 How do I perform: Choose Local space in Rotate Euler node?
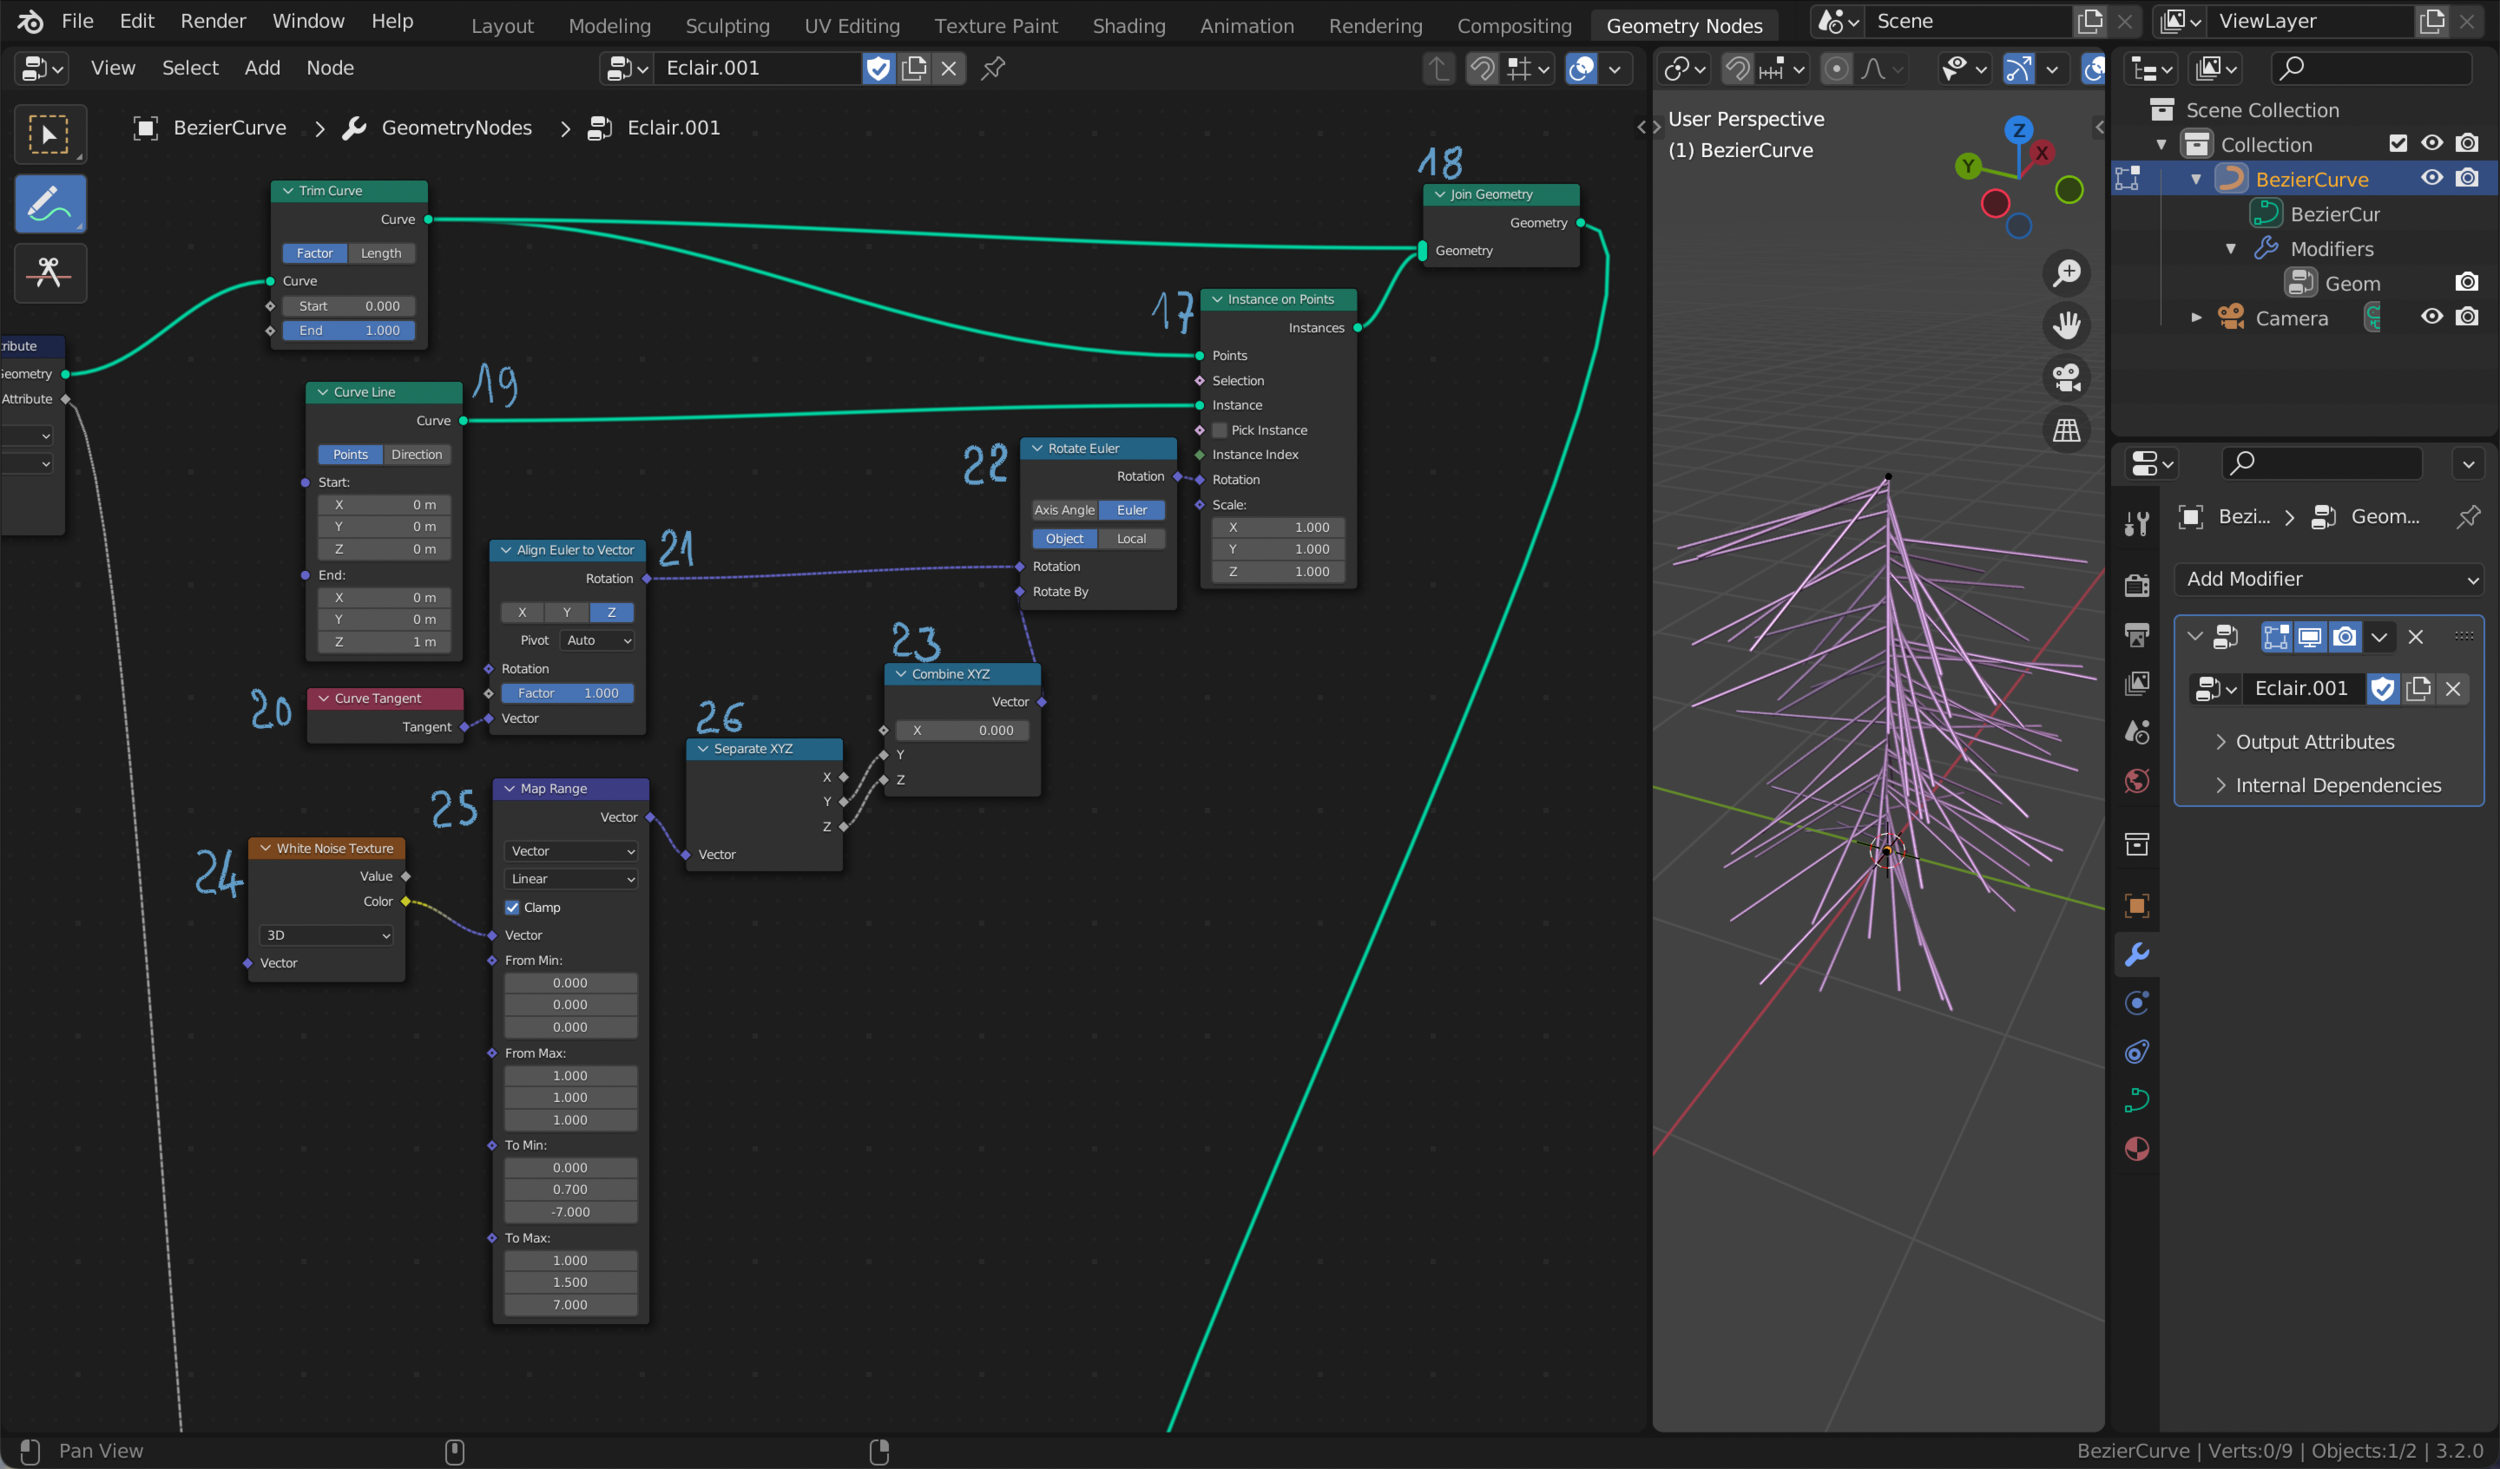point(1131,538)
